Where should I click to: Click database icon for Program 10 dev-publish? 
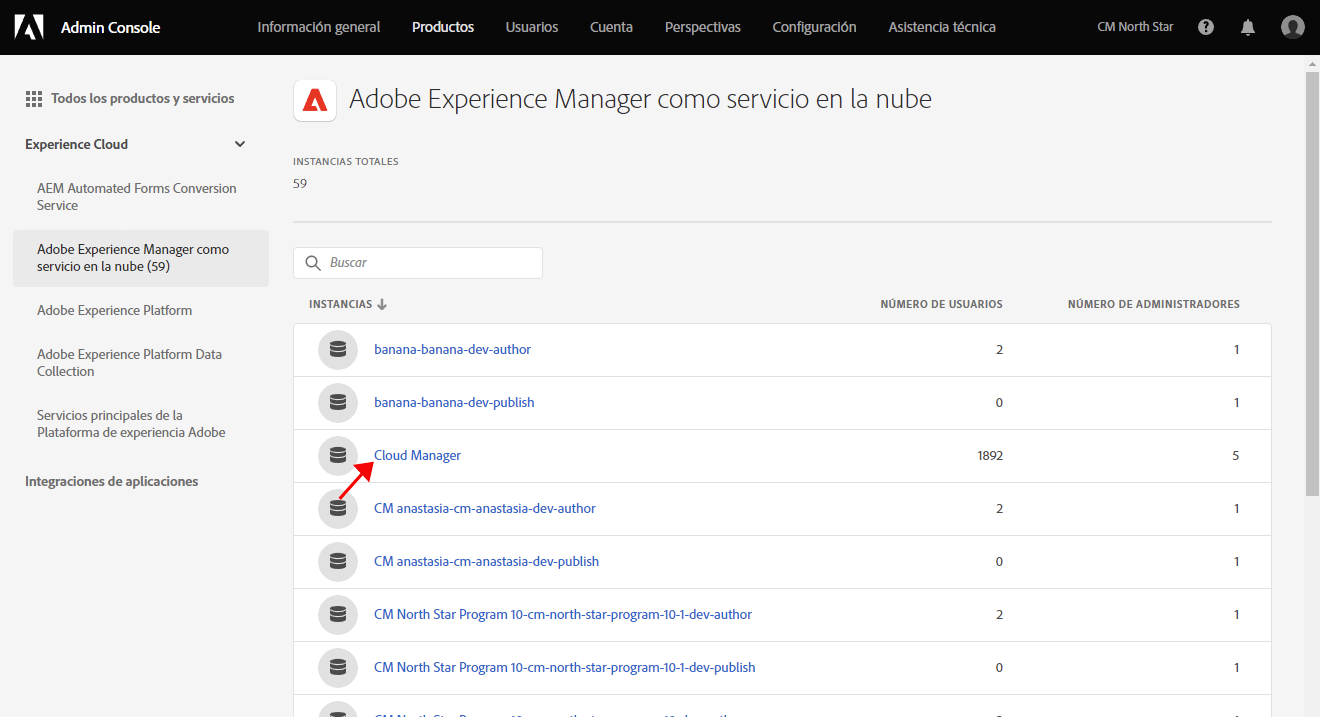(338, 668)
